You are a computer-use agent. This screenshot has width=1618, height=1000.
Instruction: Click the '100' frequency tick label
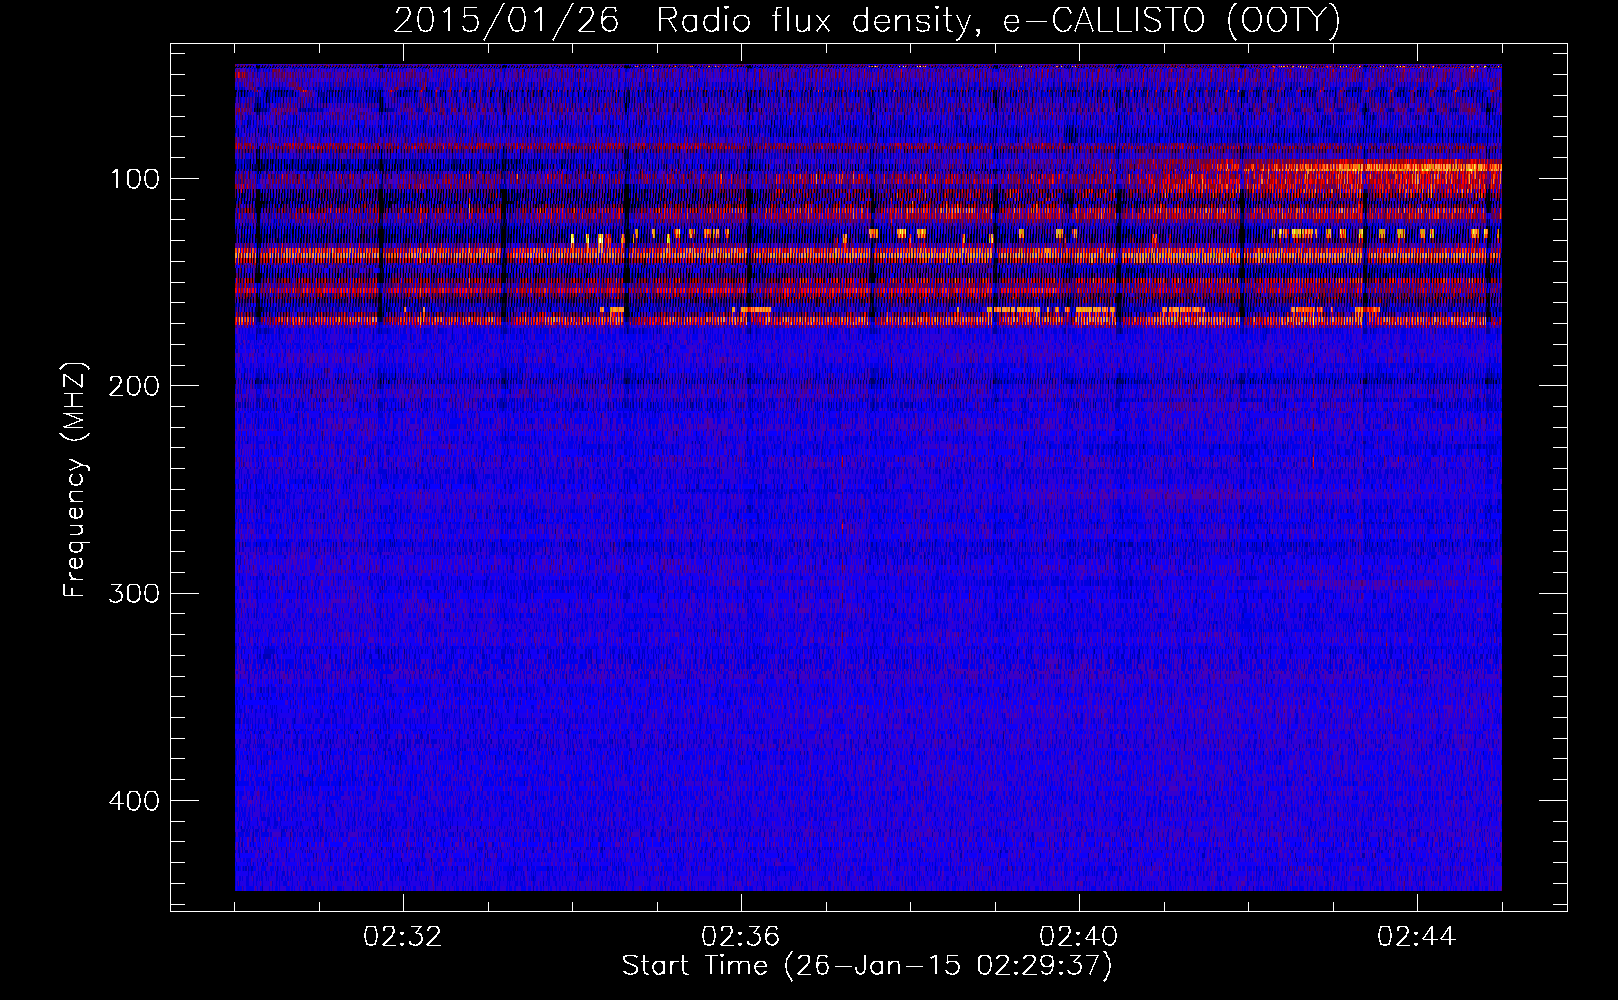(x=134, y=179)
